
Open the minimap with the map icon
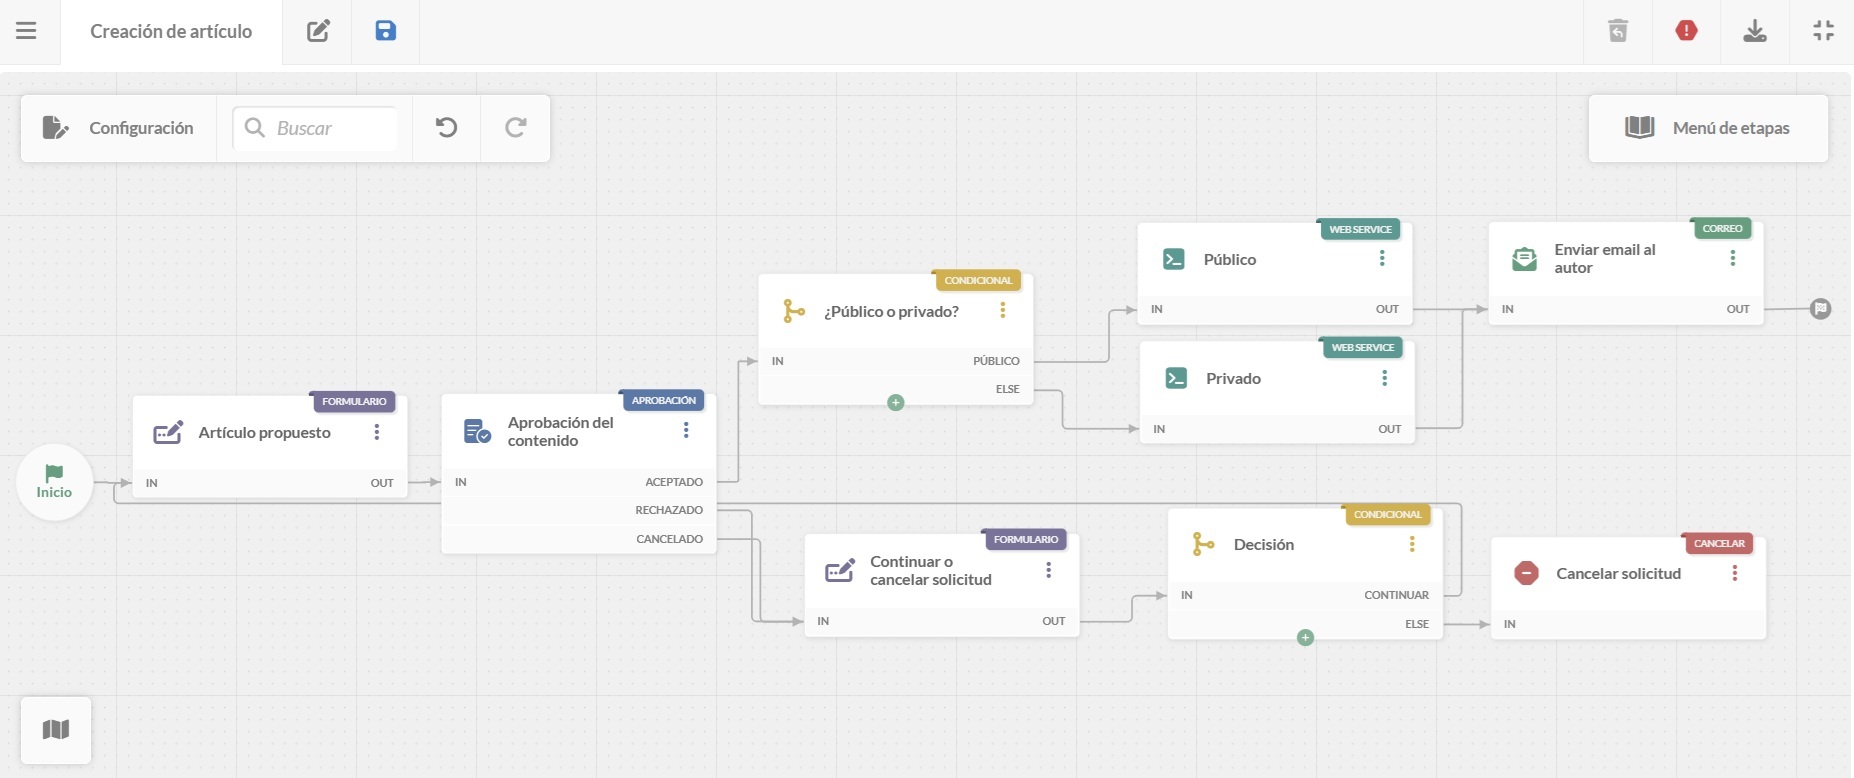[56, 730]
